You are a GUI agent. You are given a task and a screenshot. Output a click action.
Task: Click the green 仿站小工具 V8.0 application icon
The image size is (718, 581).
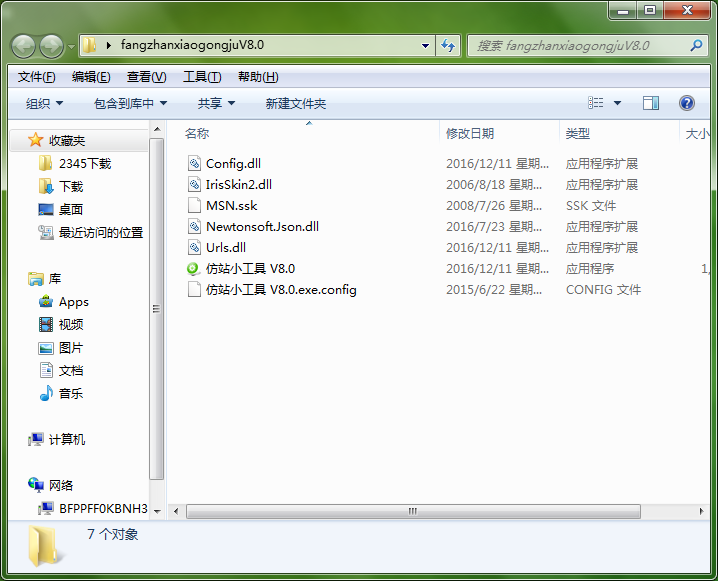coord(194,269)
